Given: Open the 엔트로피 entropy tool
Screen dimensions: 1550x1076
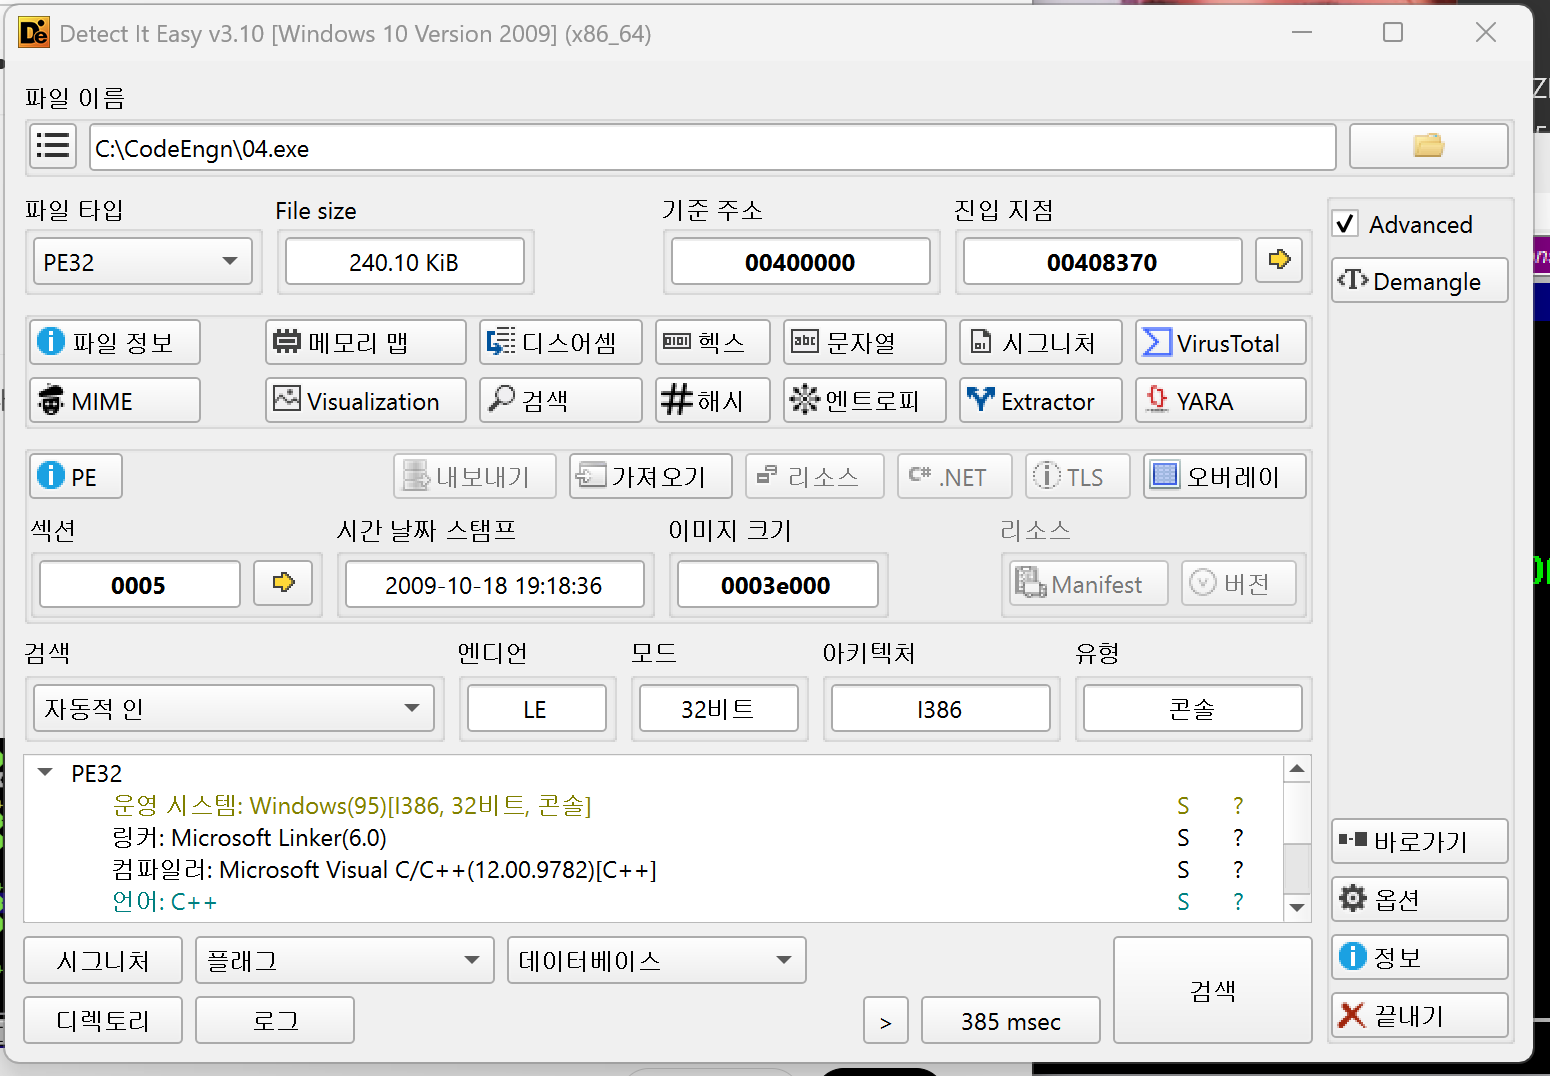Looking at the screenshot, I should 865,401.
